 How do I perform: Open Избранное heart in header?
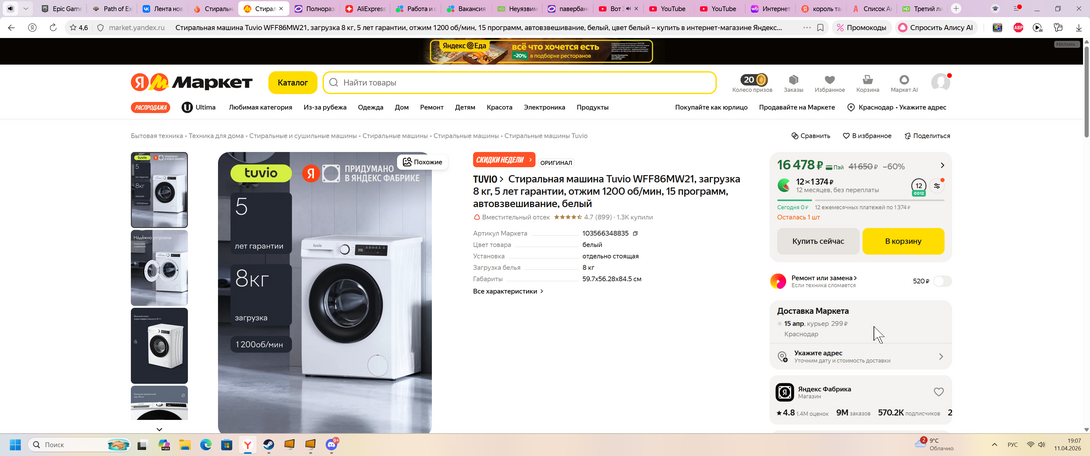click(x=829, y=83)
